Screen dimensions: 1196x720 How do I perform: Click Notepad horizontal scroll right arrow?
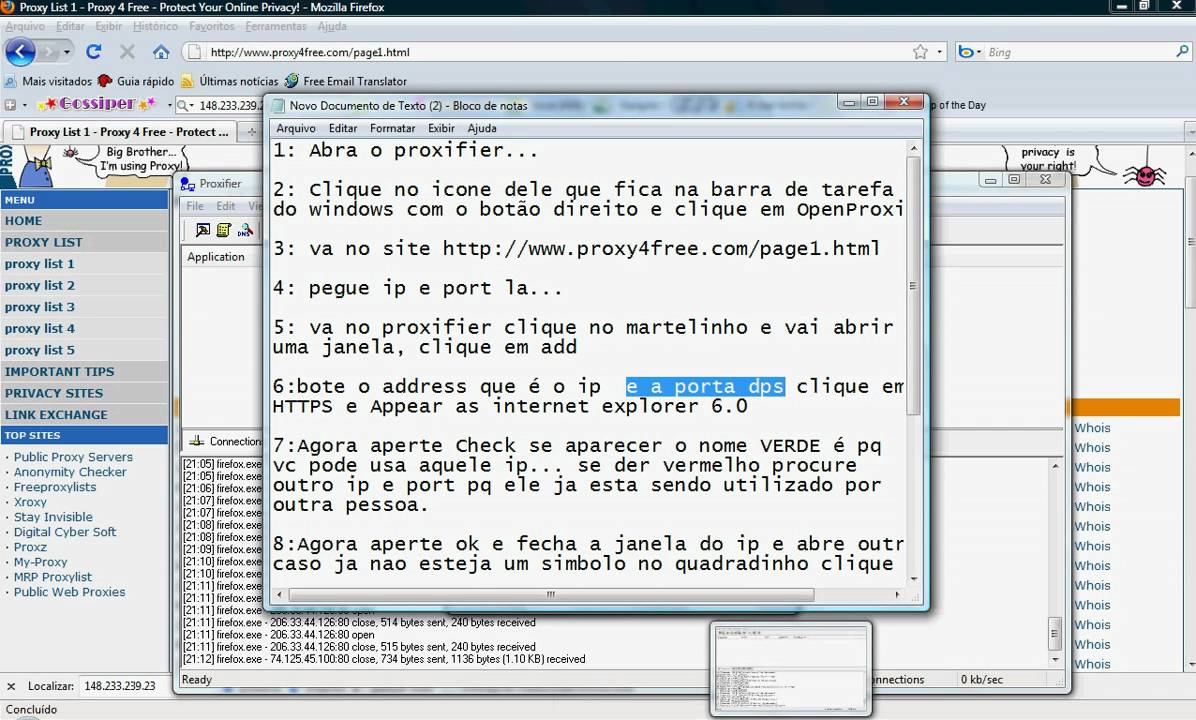tap(897, 594)
